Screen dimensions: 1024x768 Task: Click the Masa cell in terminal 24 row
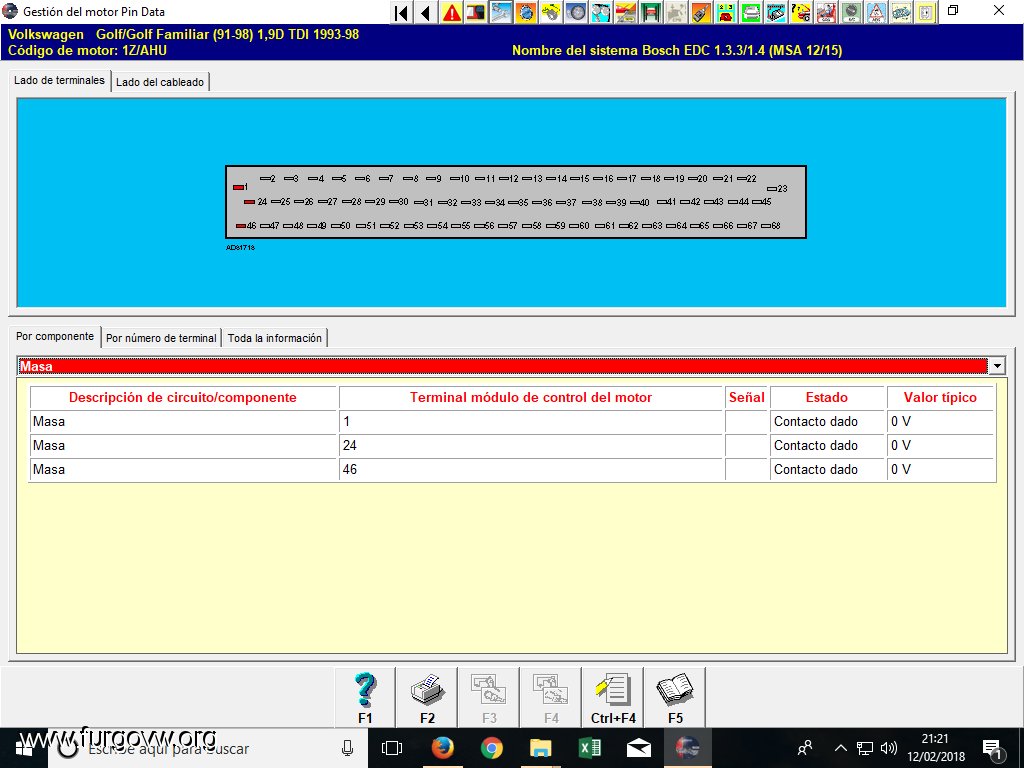click(184, 445)
